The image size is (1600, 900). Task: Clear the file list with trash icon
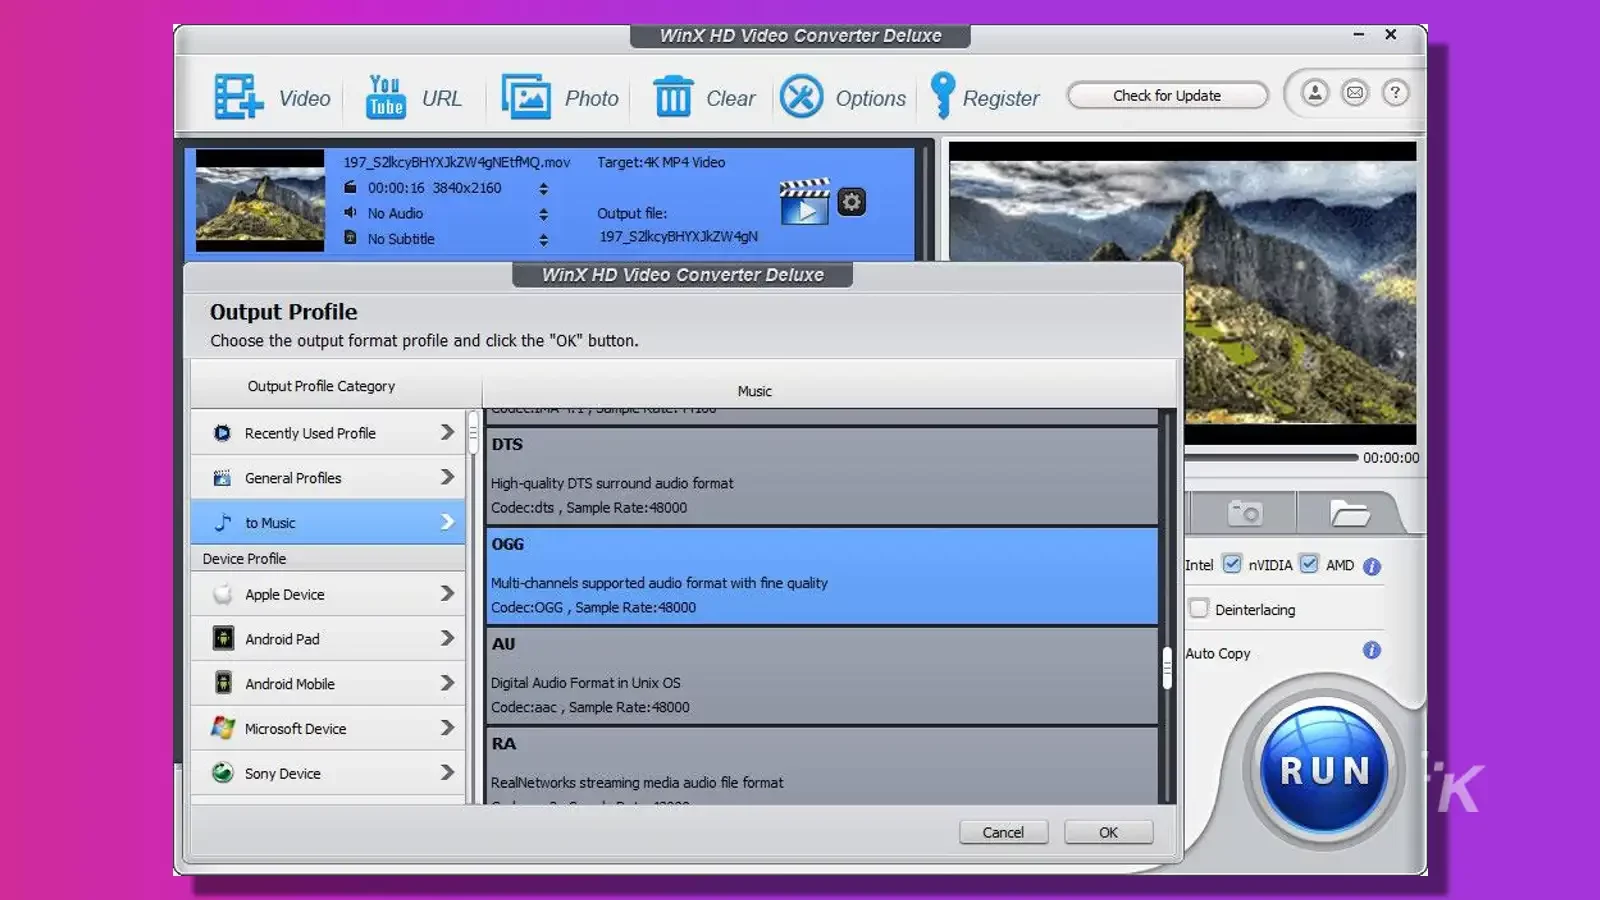point(673,97)
